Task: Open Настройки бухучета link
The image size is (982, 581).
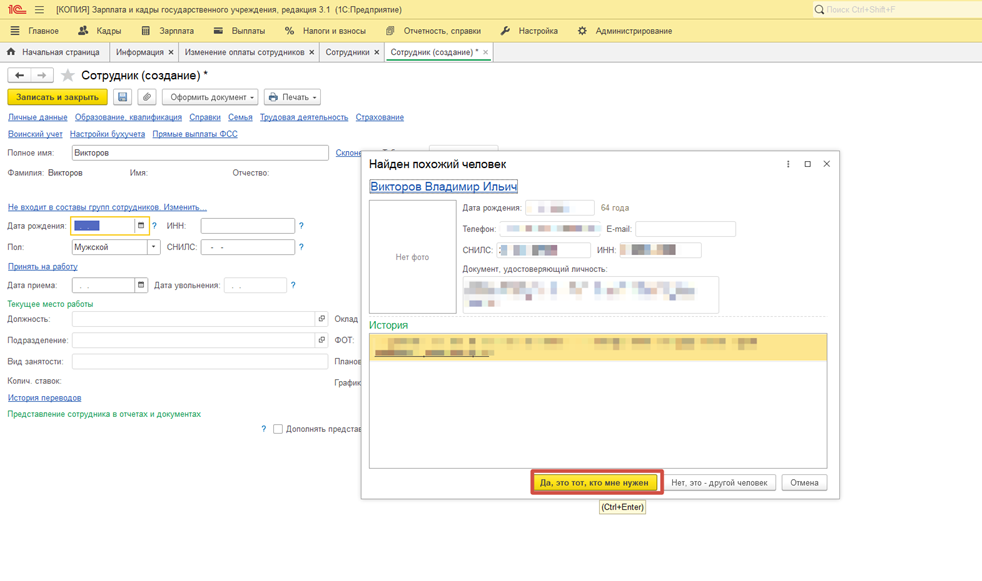Action: pyautogui.click(x=107, y=134)
